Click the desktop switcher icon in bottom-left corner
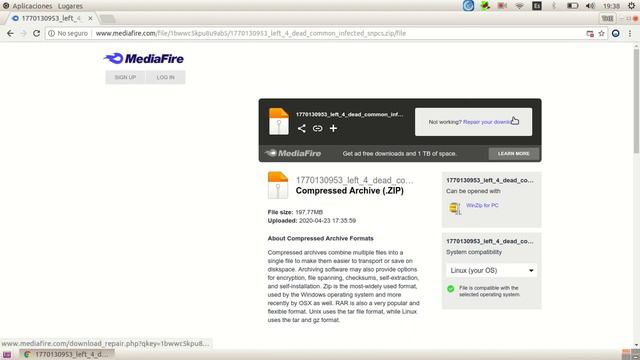 pyautogui.click(x=7, y=354)
